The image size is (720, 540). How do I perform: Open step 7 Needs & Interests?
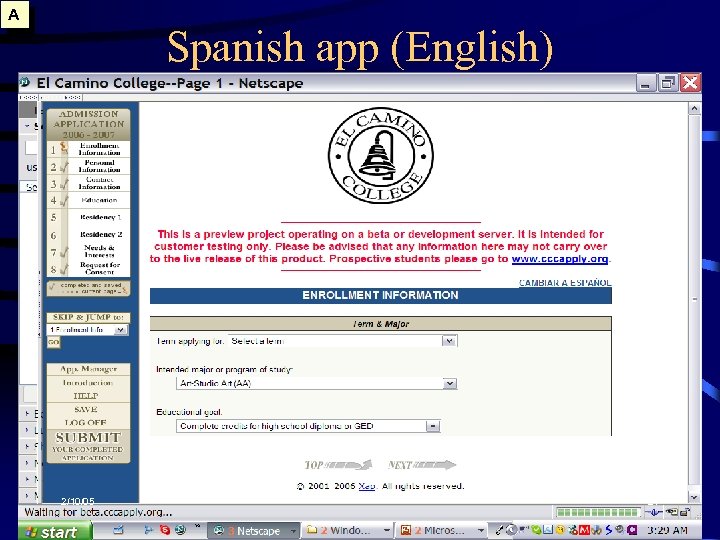tap(89, 251)
